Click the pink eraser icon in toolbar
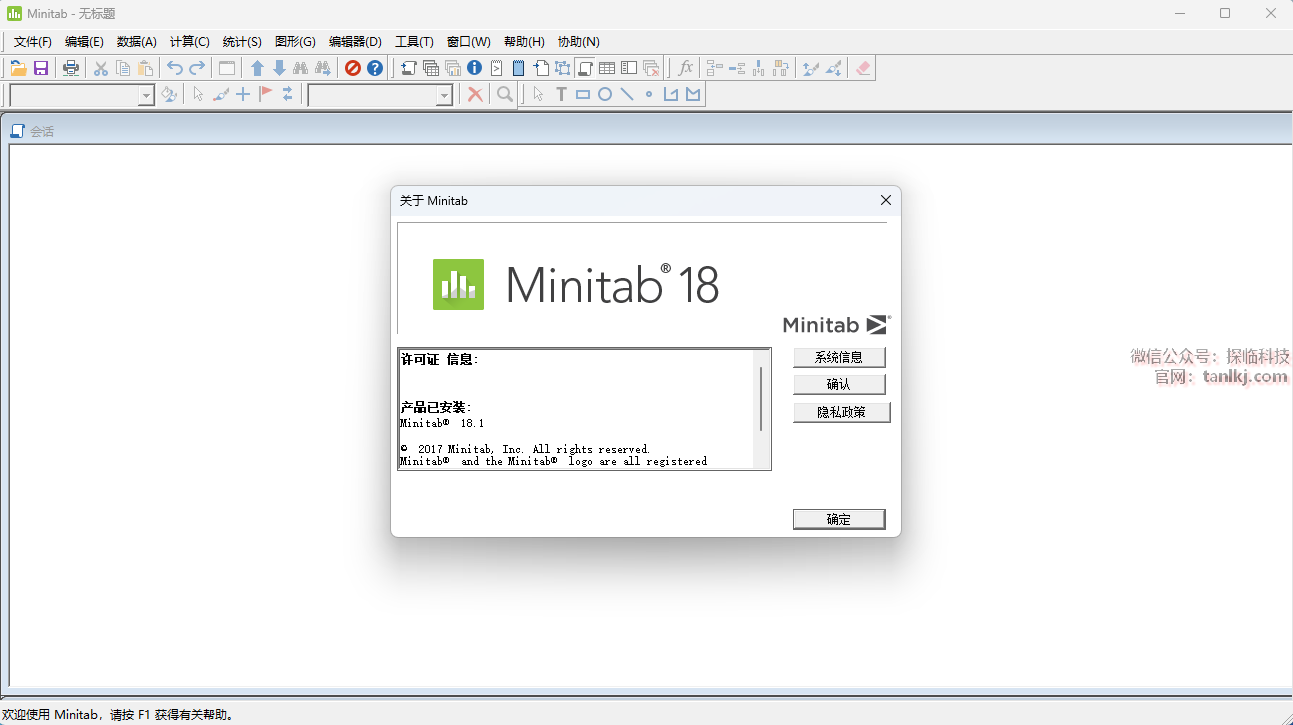Viewport: 1293px width, 725px height. tap(864, 68)
